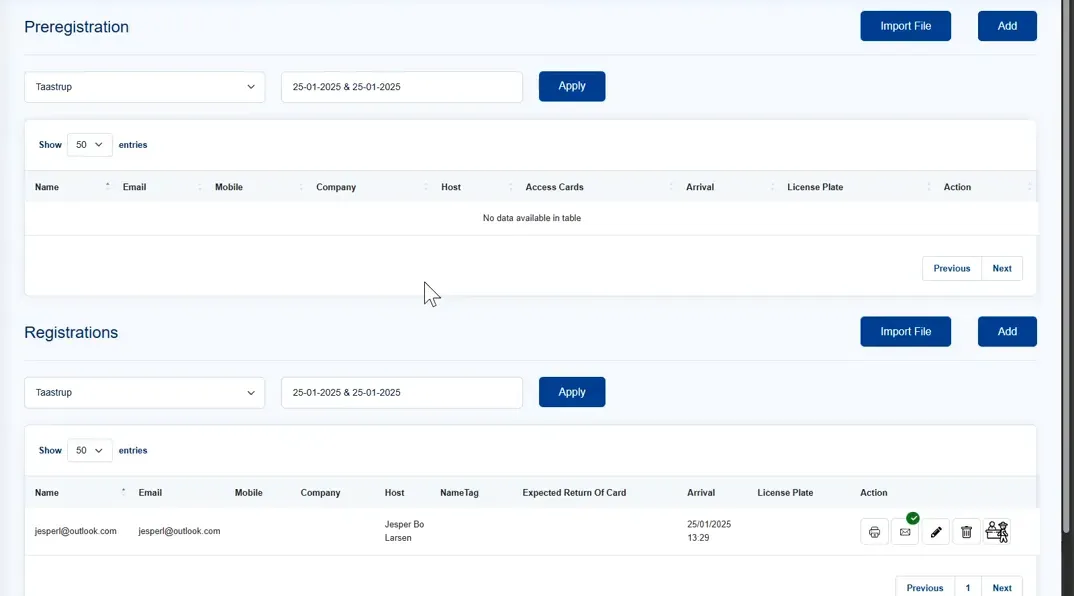Edit the jesperl@outlook.com registration
Screen dimensions: 1074x596
click(936, 532)
